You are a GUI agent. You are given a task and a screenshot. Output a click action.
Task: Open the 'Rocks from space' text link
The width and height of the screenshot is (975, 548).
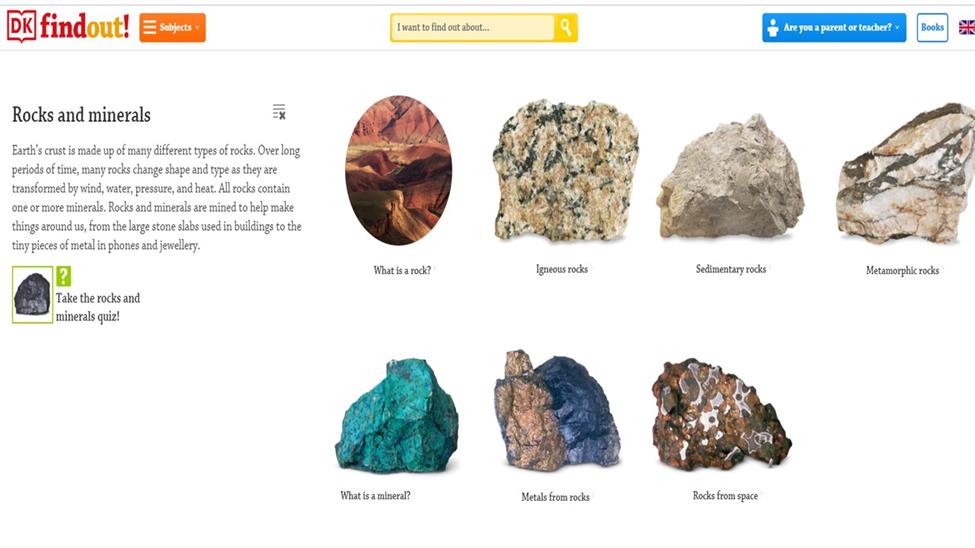click(x=725, y=496)
